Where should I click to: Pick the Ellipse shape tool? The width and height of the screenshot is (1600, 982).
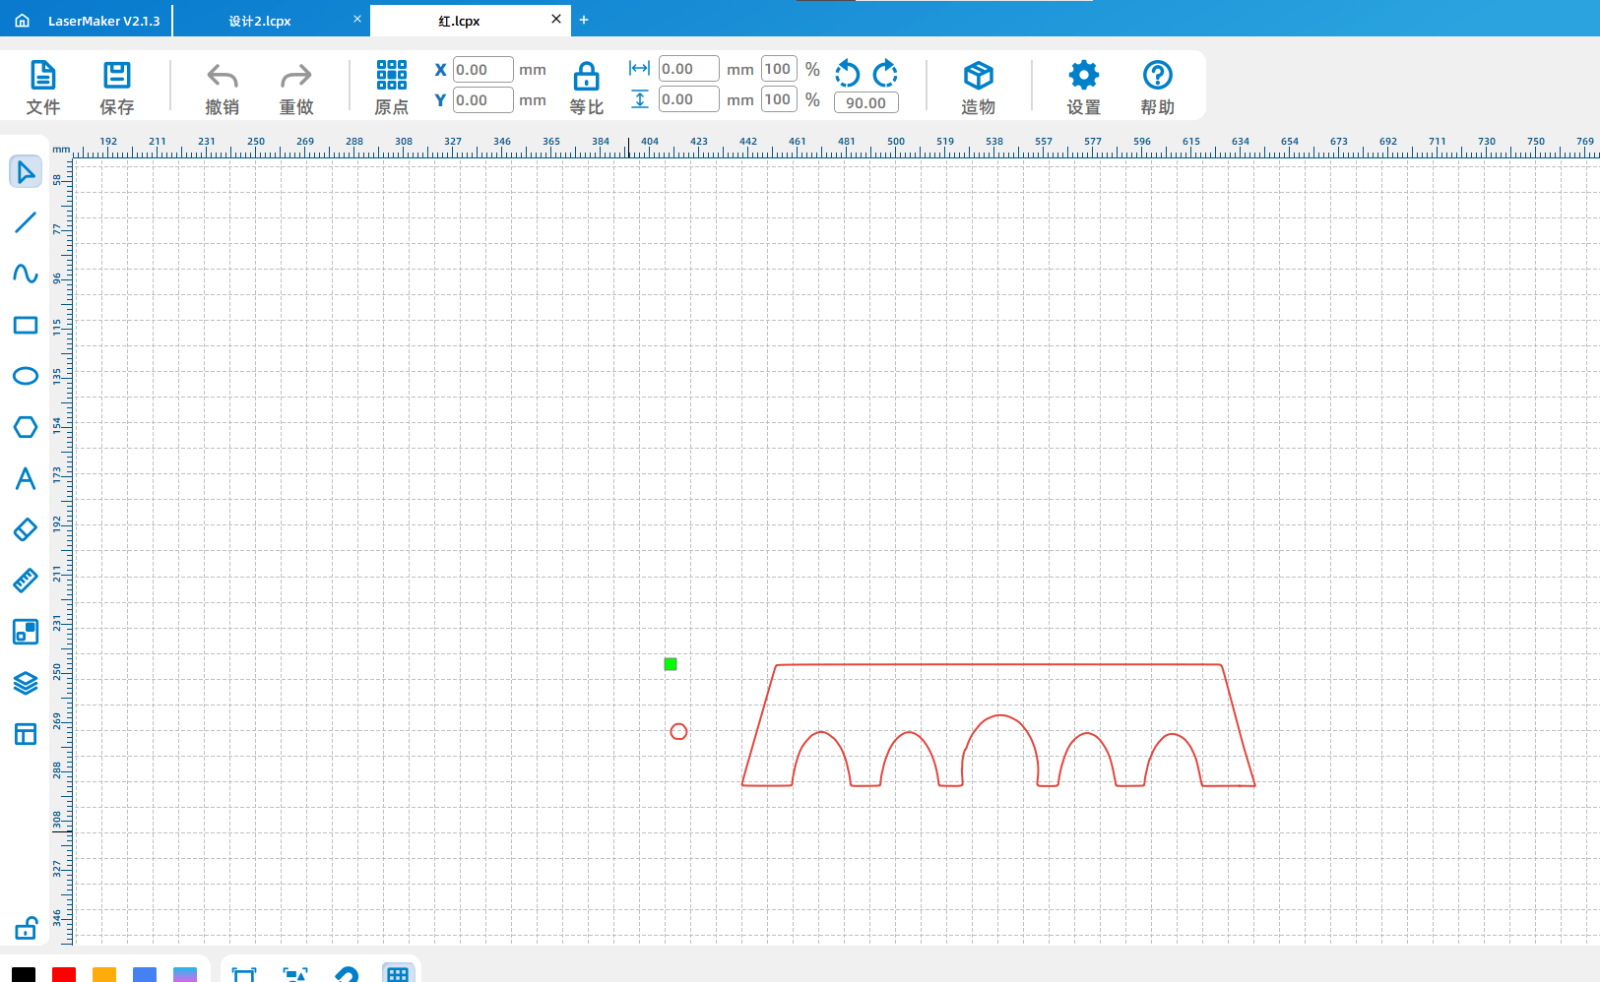[25, 376]
